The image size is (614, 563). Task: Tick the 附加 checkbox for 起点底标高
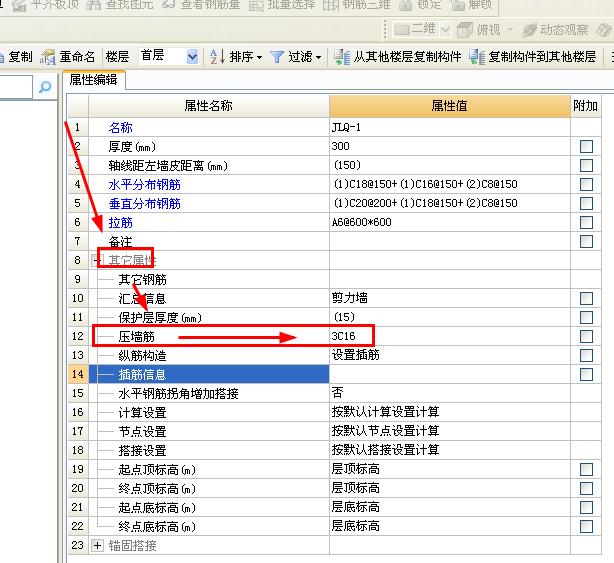(x=586, y=507)
